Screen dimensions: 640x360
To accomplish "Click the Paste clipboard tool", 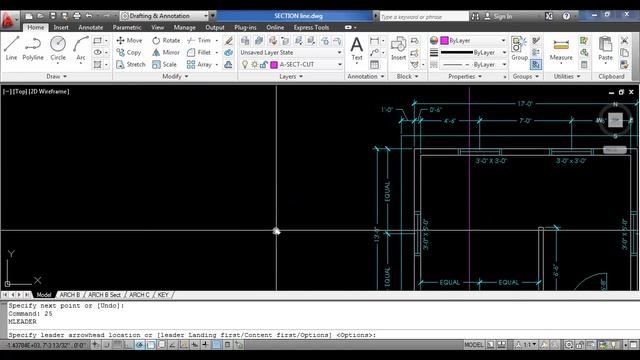I will 605,48.
